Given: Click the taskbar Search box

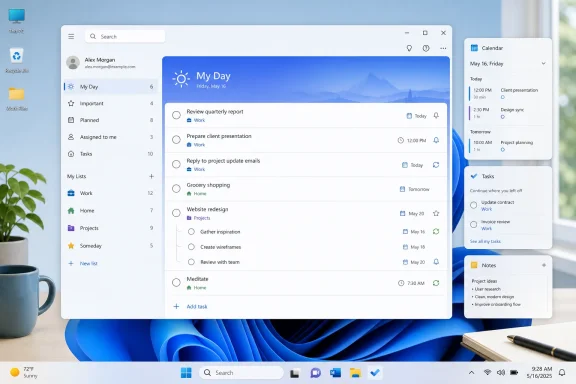Looking at the screenshot, I should (241, 373).
